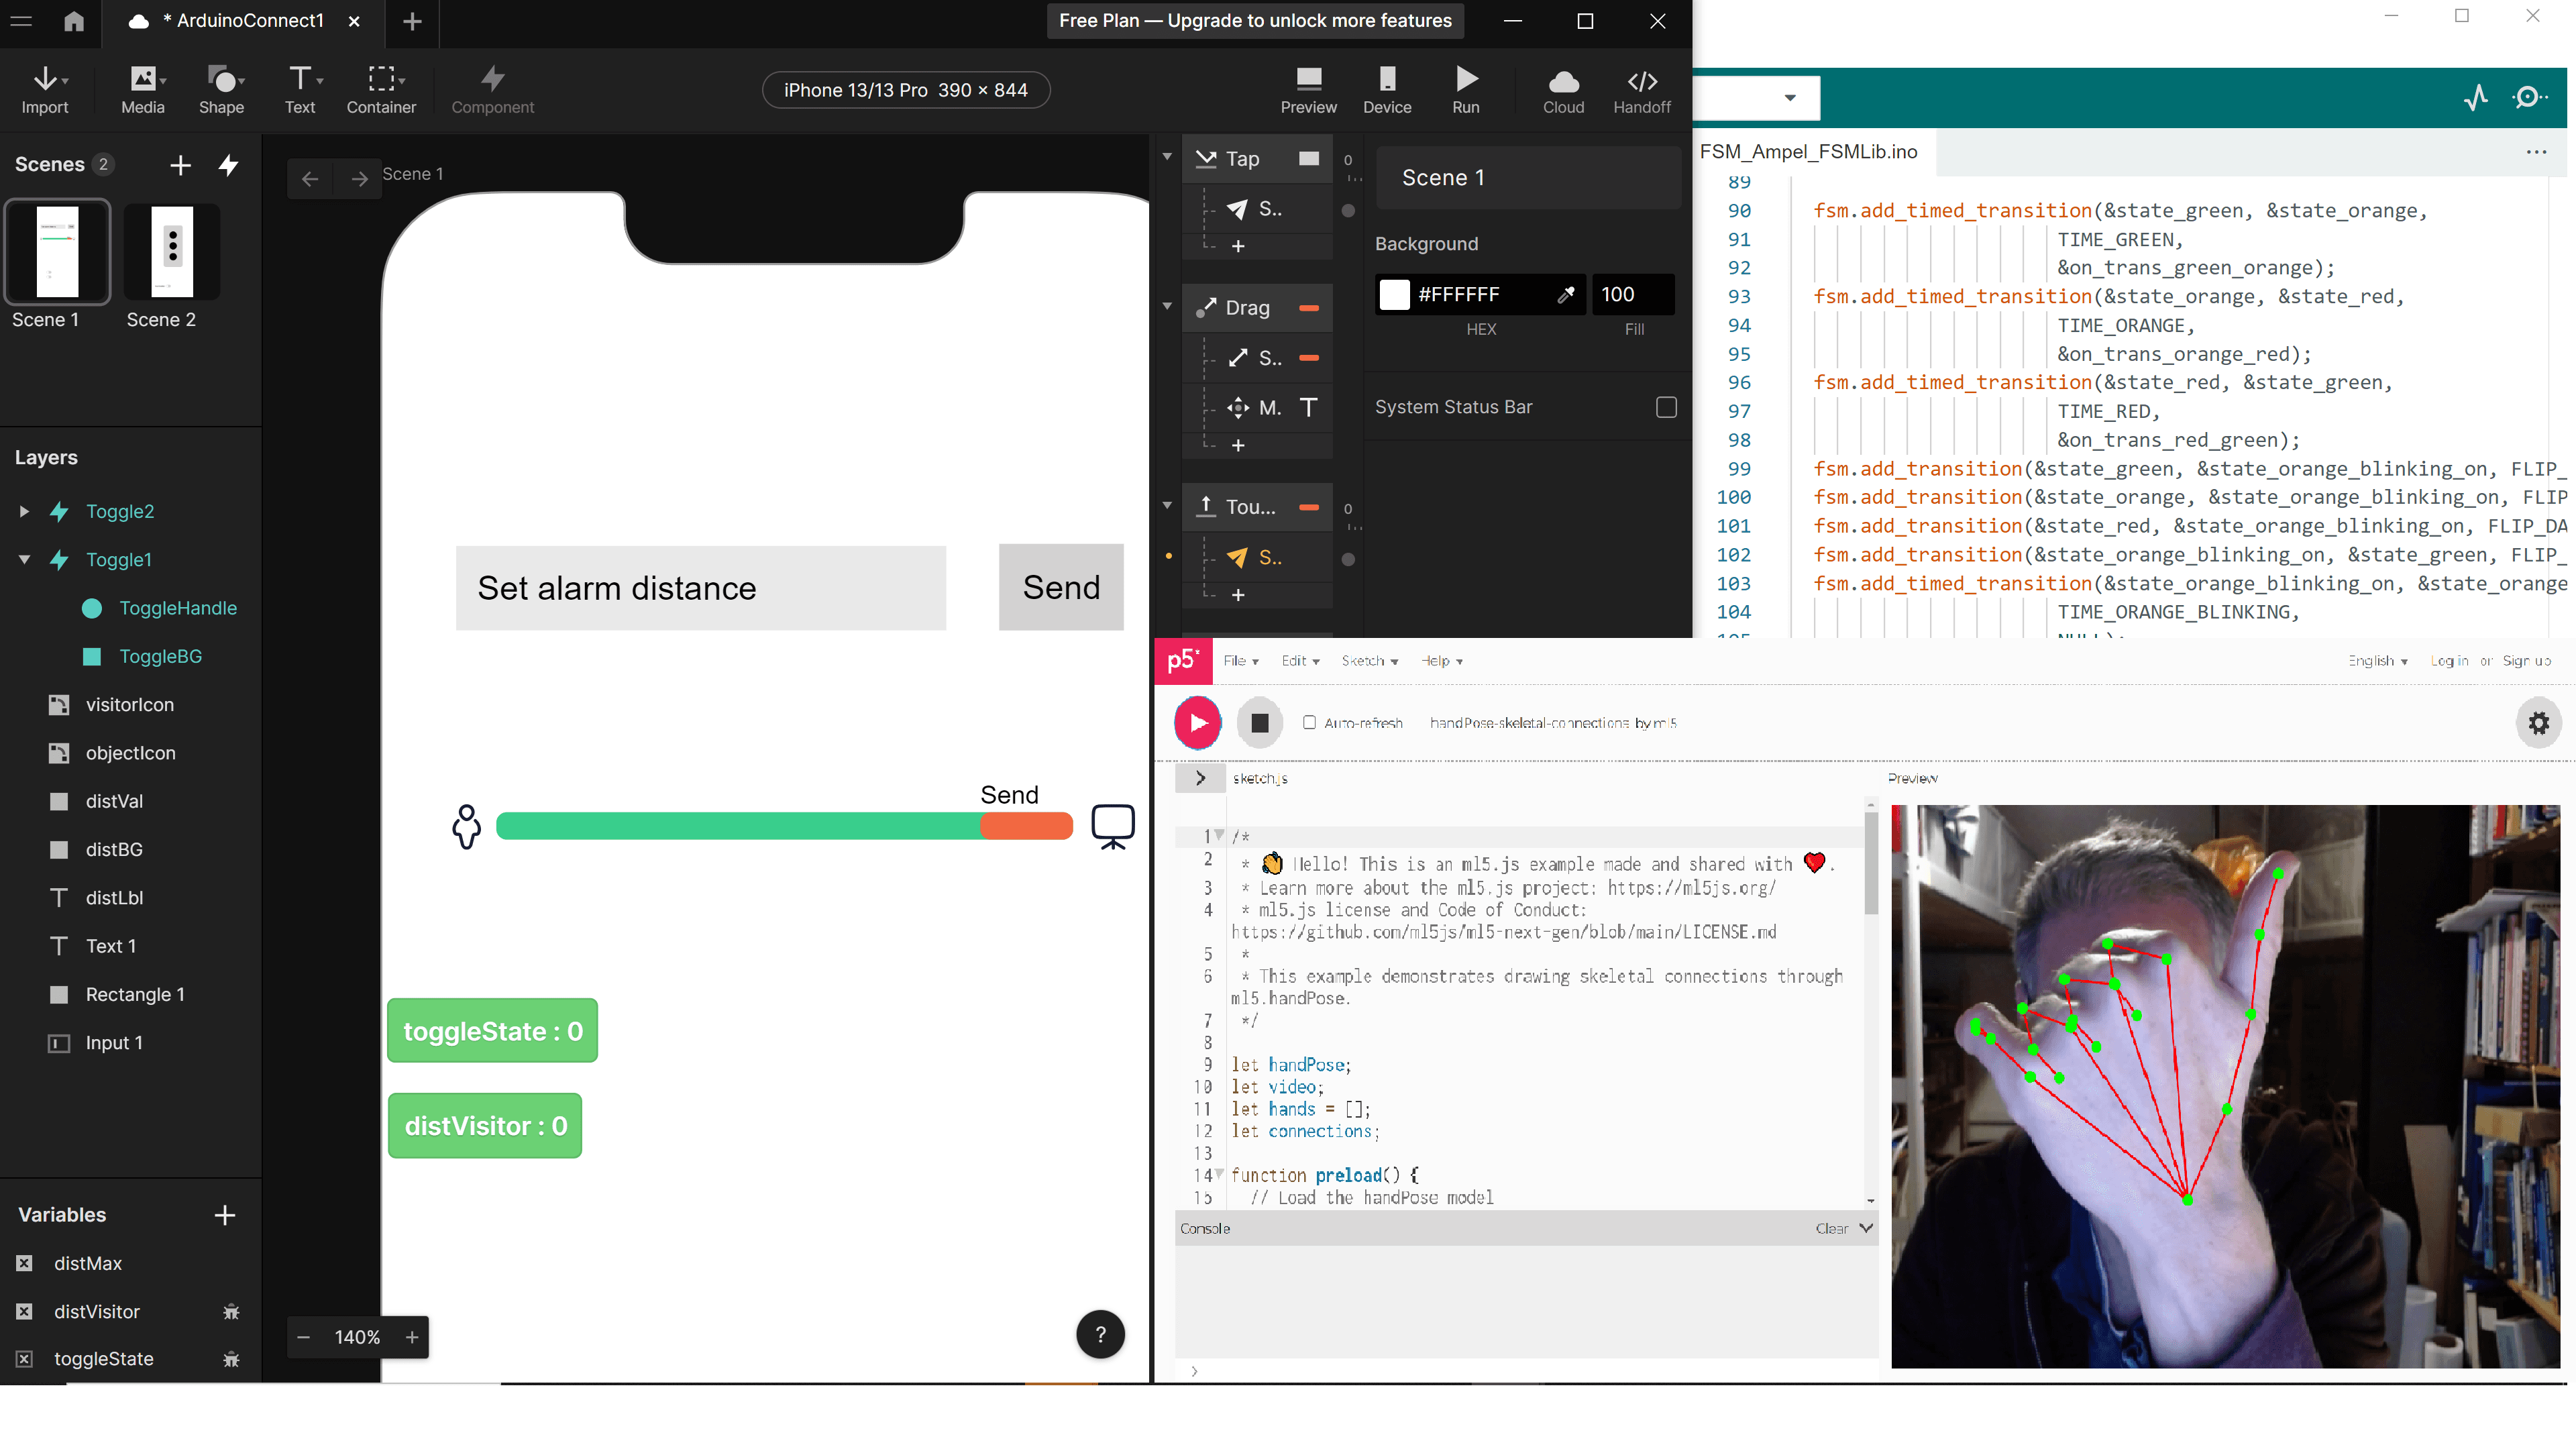This screenshot has width=2576, height=1449.
Task: Zoom in canvas with plus button
Action: click(412, 1337)
